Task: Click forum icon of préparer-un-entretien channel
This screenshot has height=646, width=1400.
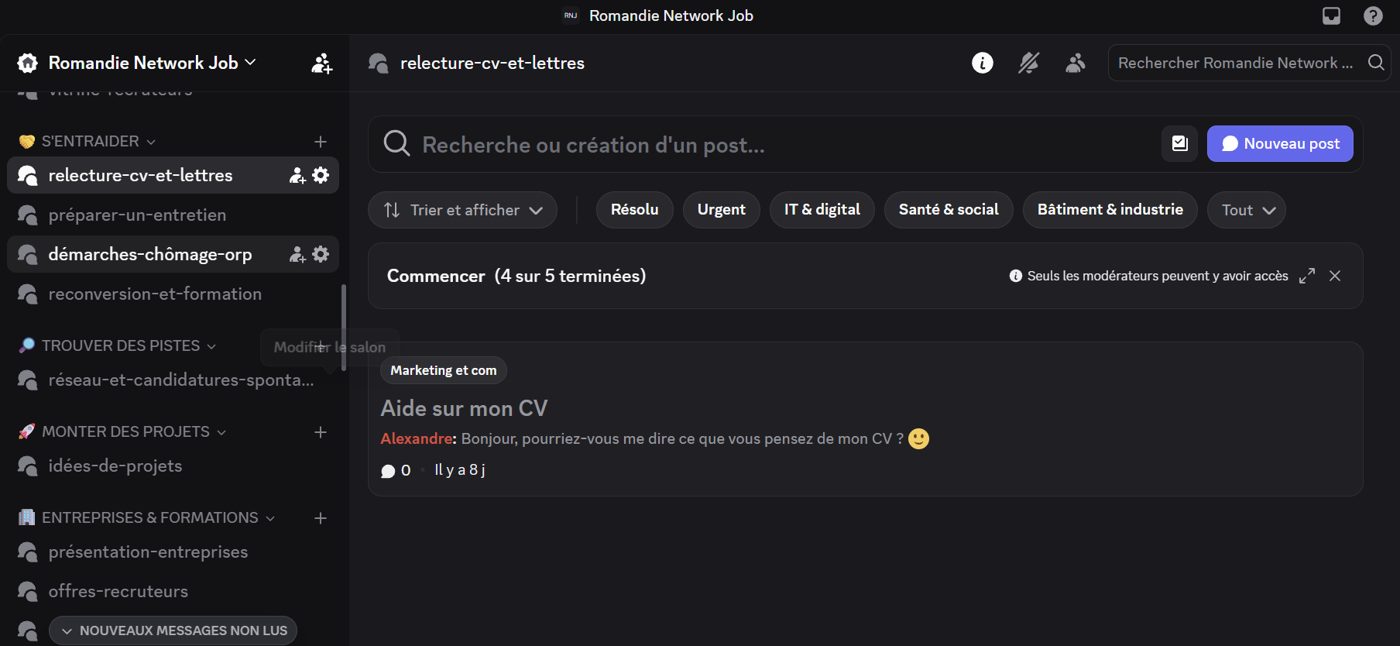Action: (27, 215)
